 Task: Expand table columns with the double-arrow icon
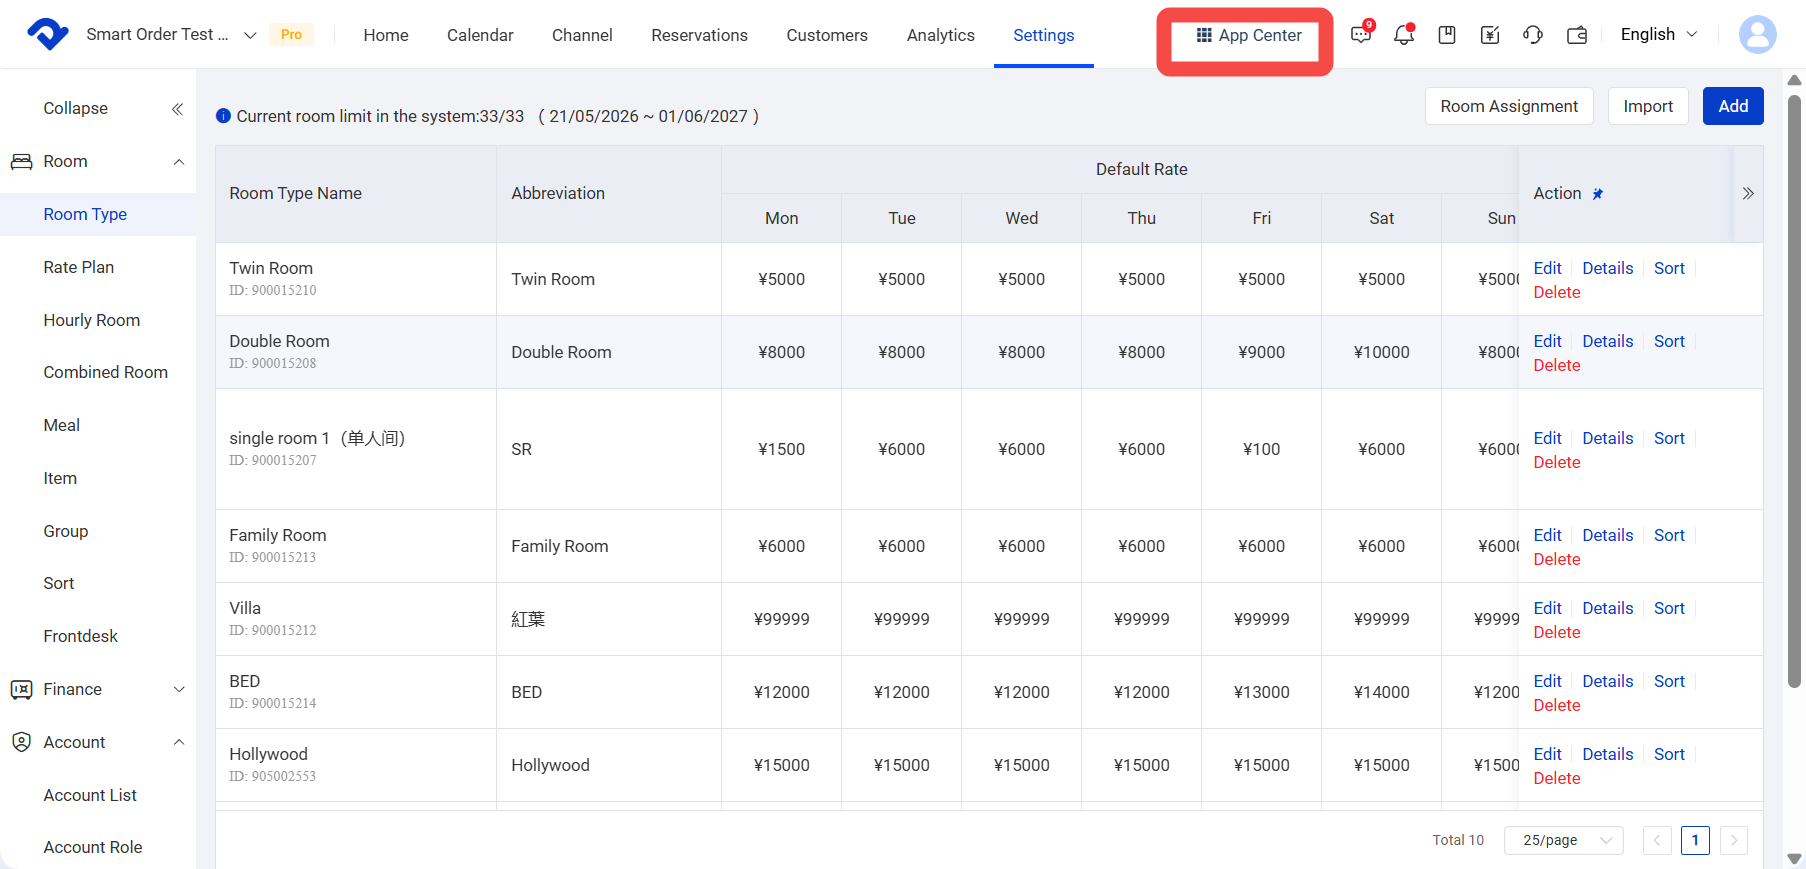[1748, 193]
